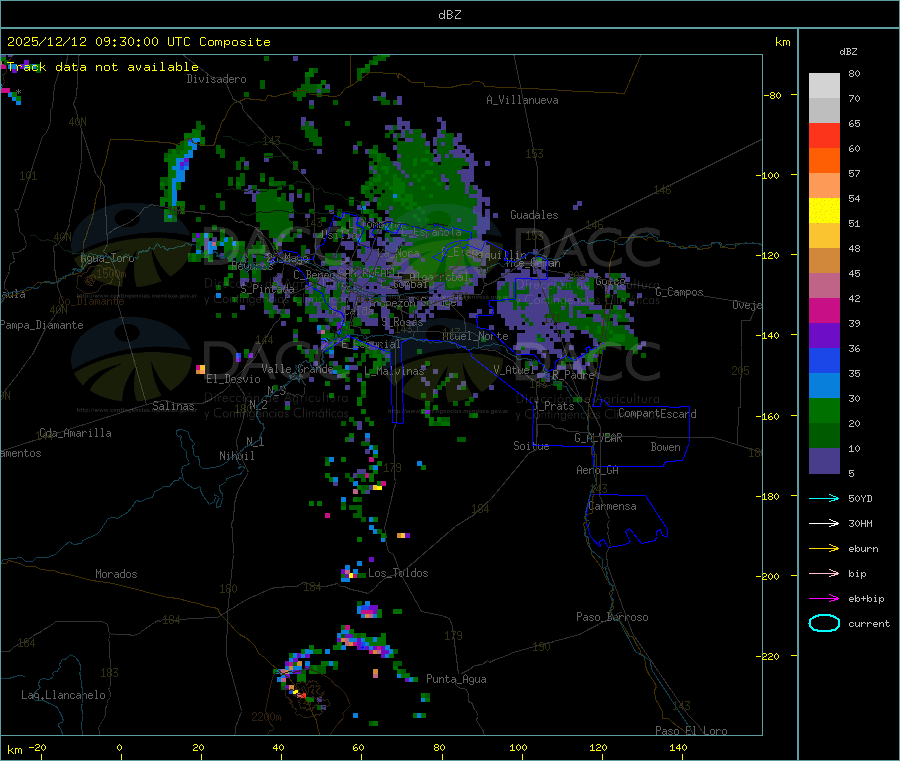Click the Atuel_Norte map label
900x761 pixels.
475,336
